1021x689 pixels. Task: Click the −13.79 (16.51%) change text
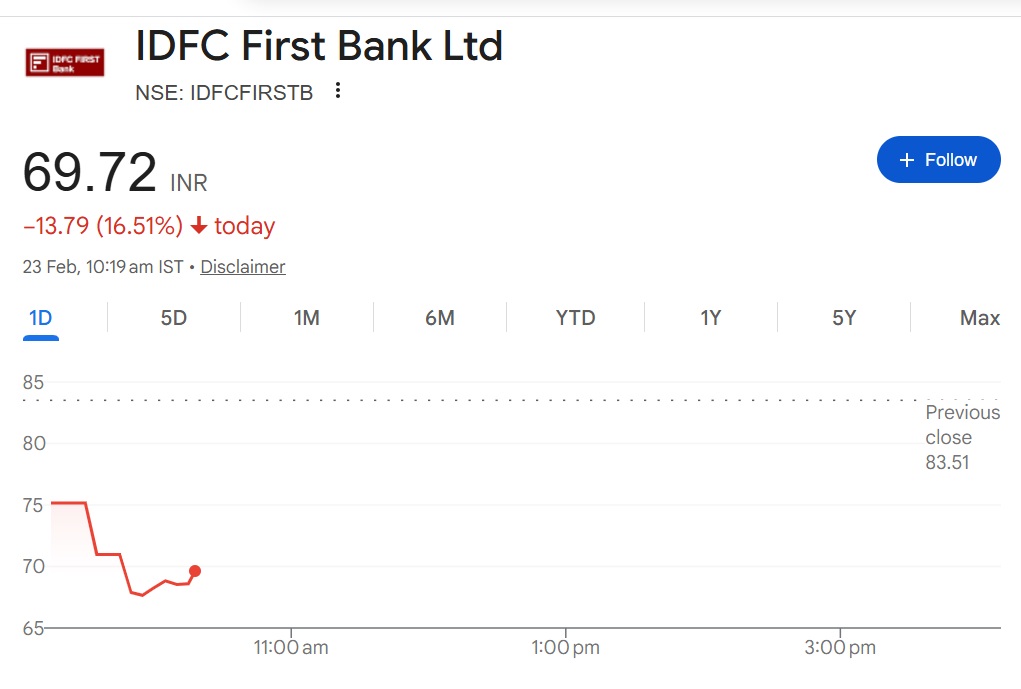pos(103,226)
